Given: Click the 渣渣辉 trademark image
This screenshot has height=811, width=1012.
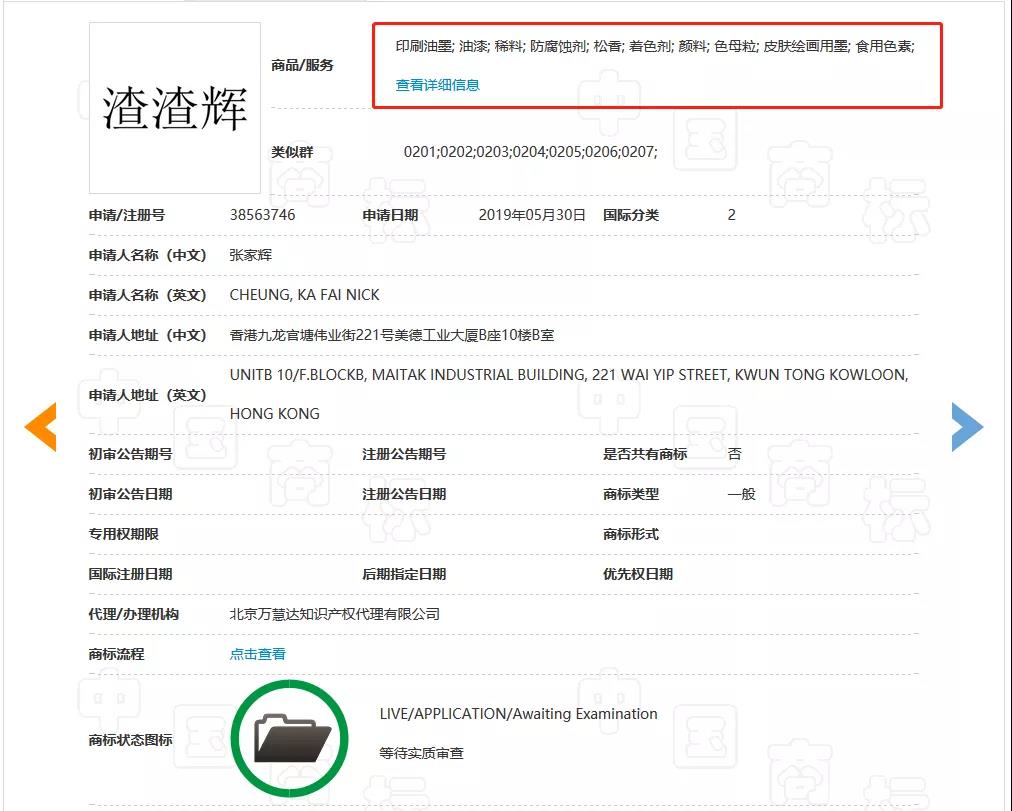Looking at the screenshot, I should (175, 108).
